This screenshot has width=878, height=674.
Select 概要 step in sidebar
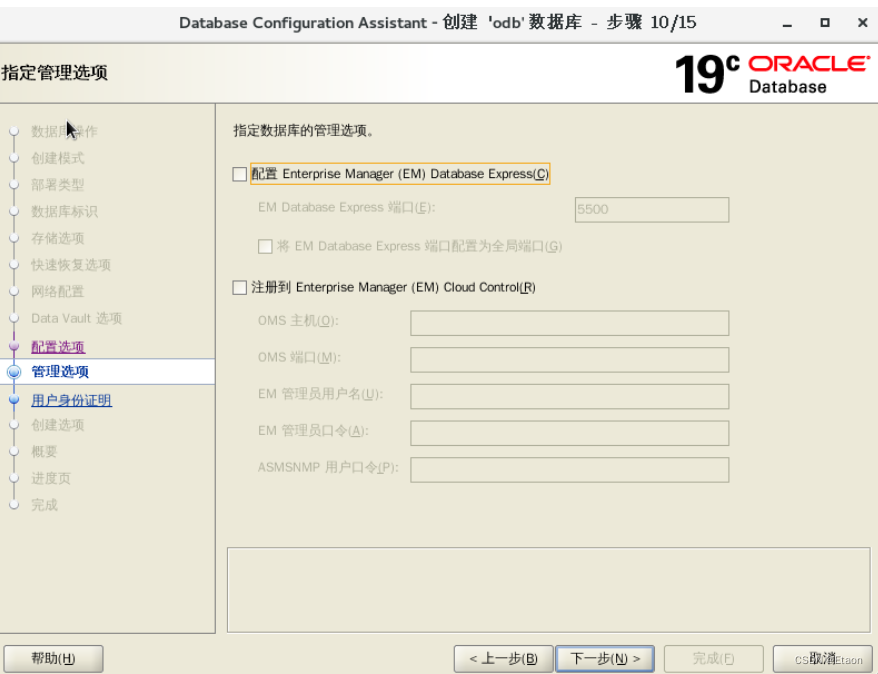click(x=44, y=452)
